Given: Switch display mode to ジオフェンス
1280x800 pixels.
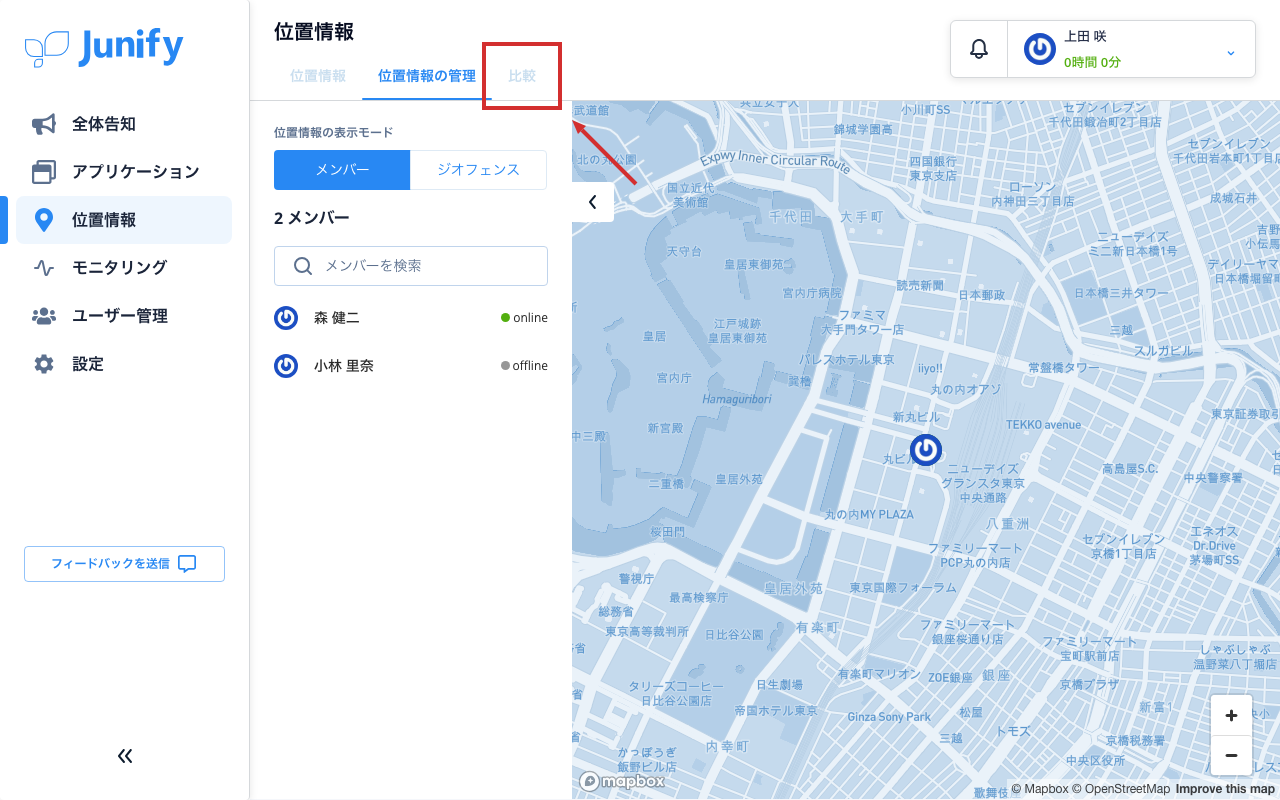Looking at the screenshot, I should click(478, 170).
